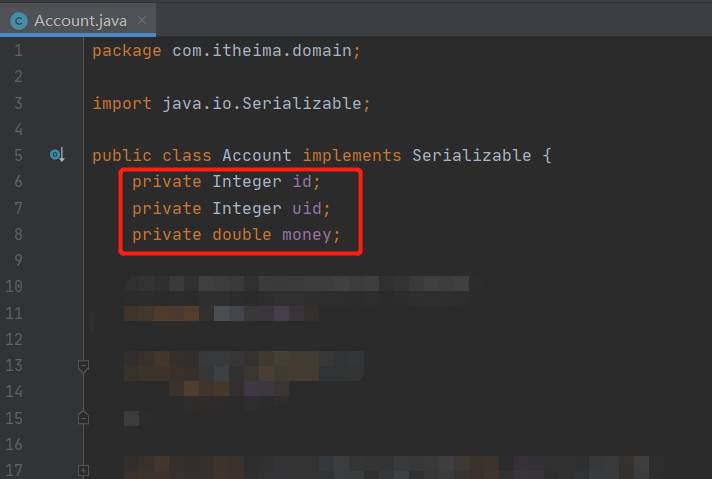Click the 'double' type on line 8
712x479 pixels.
tap(242, 234)
